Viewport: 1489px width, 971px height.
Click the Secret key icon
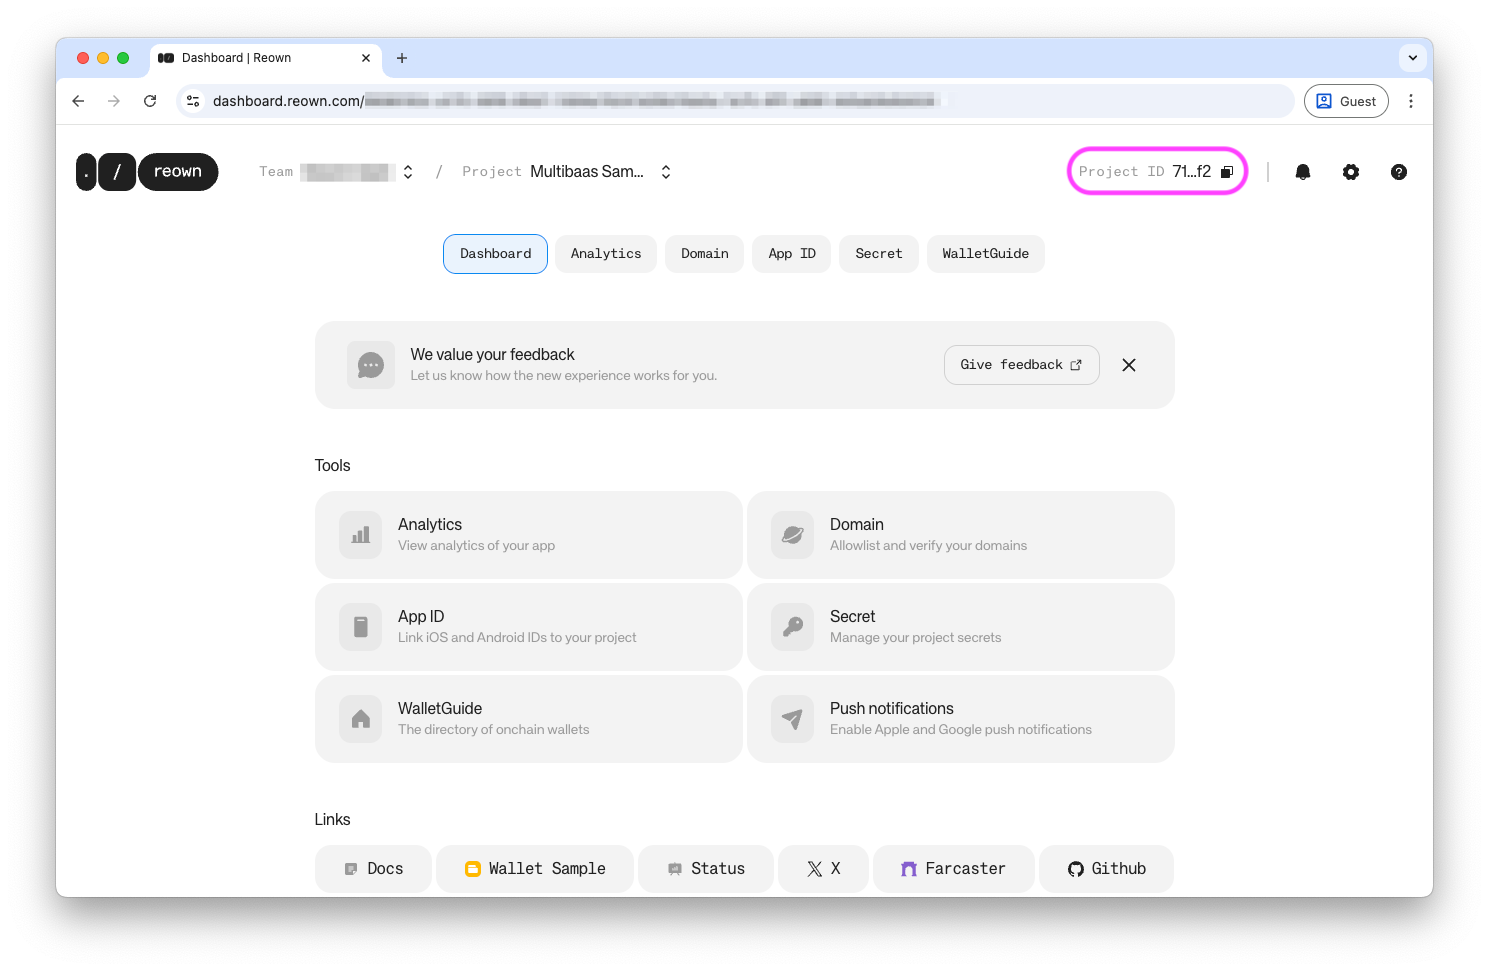pos(792,626)
